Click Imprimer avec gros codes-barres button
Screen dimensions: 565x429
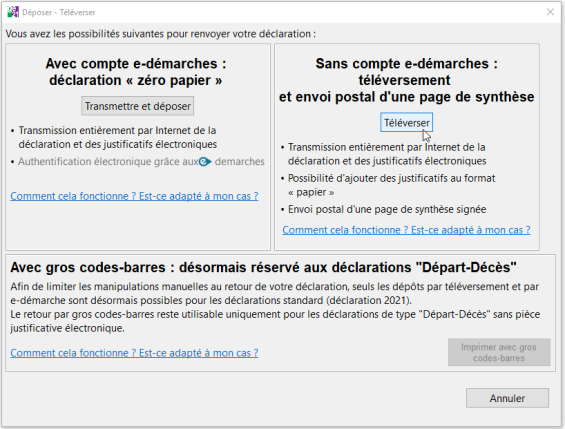pos(499,352)
